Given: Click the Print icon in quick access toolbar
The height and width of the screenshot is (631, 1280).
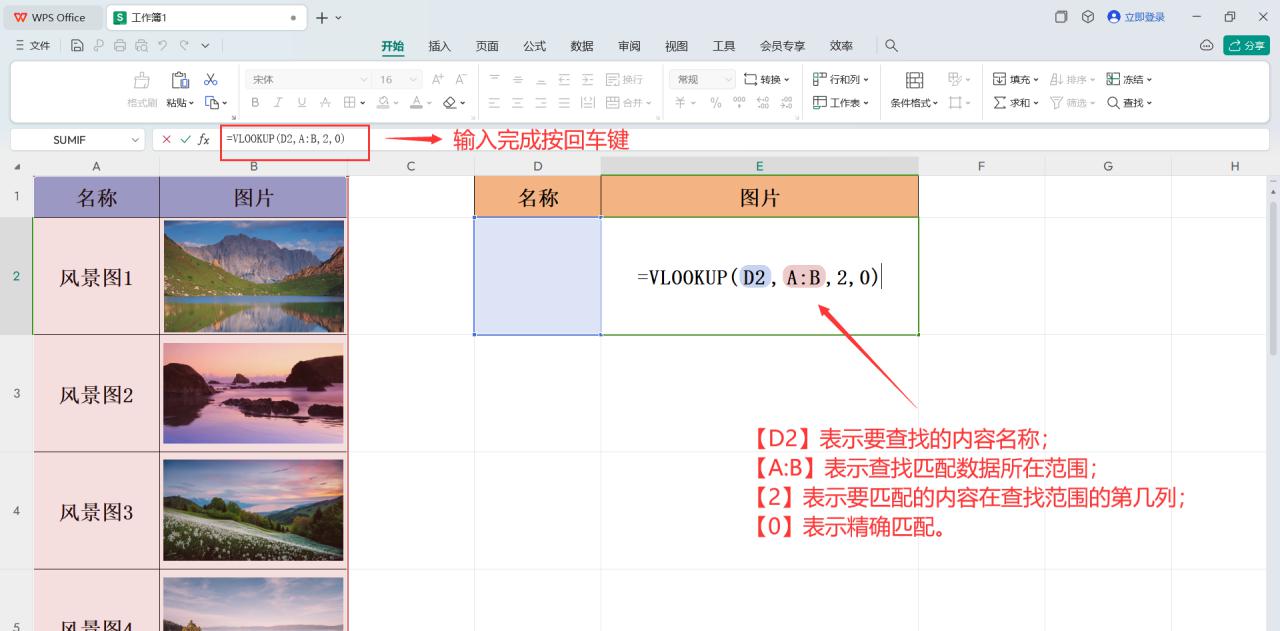Looking at the screenshot, I should [x=120, y=46].
